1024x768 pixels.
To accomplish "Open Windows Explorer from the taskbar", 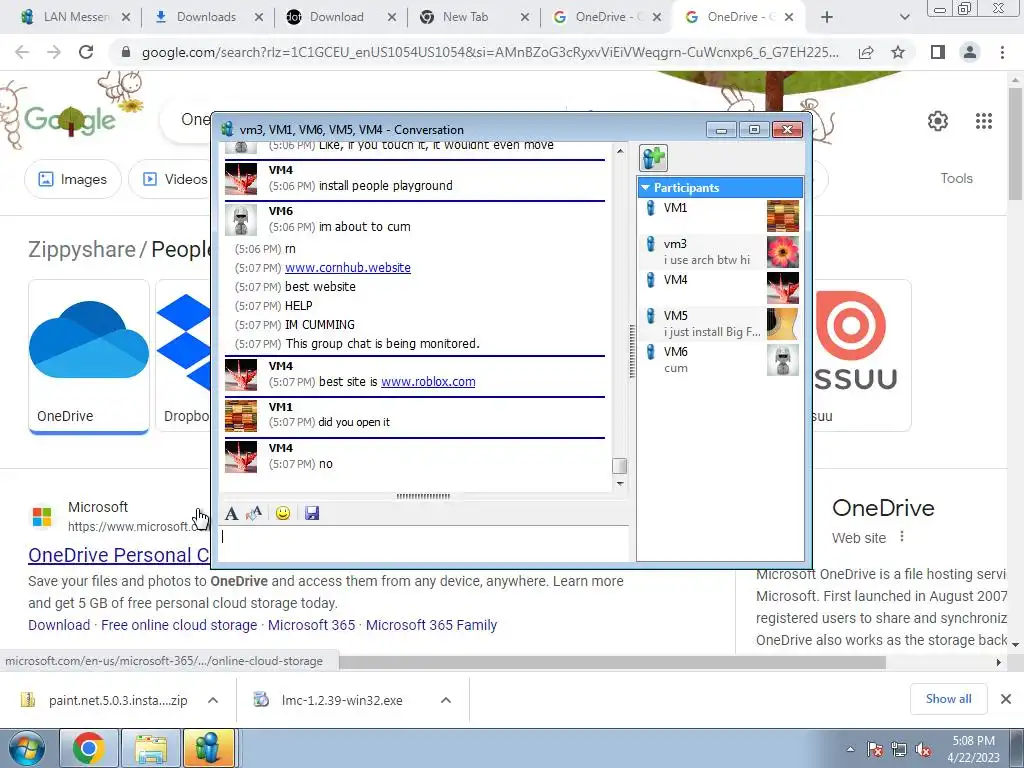I will [150, 748].
